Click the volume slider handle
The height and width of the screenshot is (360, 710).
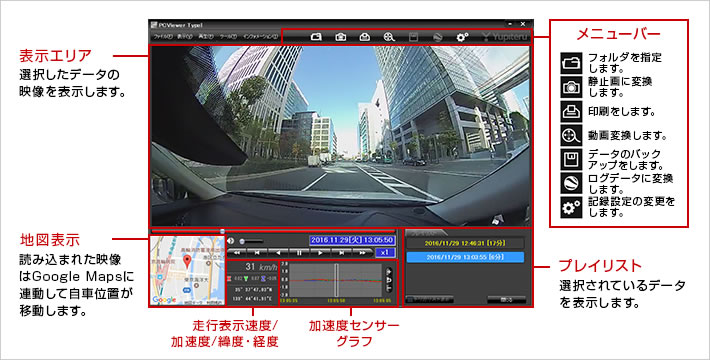tap(242, 242)
